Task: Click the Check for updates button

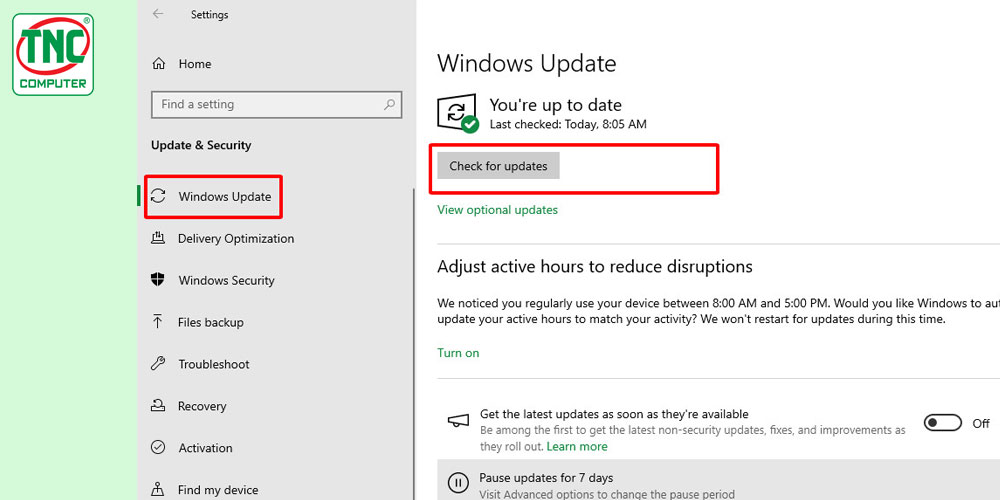Action: point(498,166)
